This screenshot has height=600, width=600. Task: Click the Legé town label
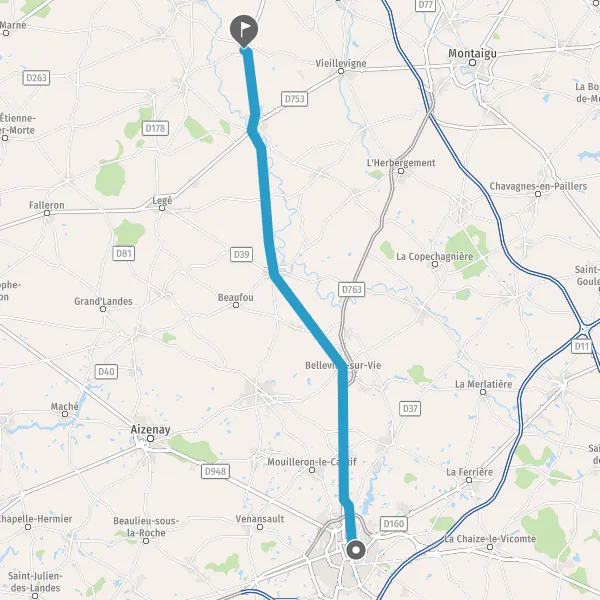click(x=162, y=201)
